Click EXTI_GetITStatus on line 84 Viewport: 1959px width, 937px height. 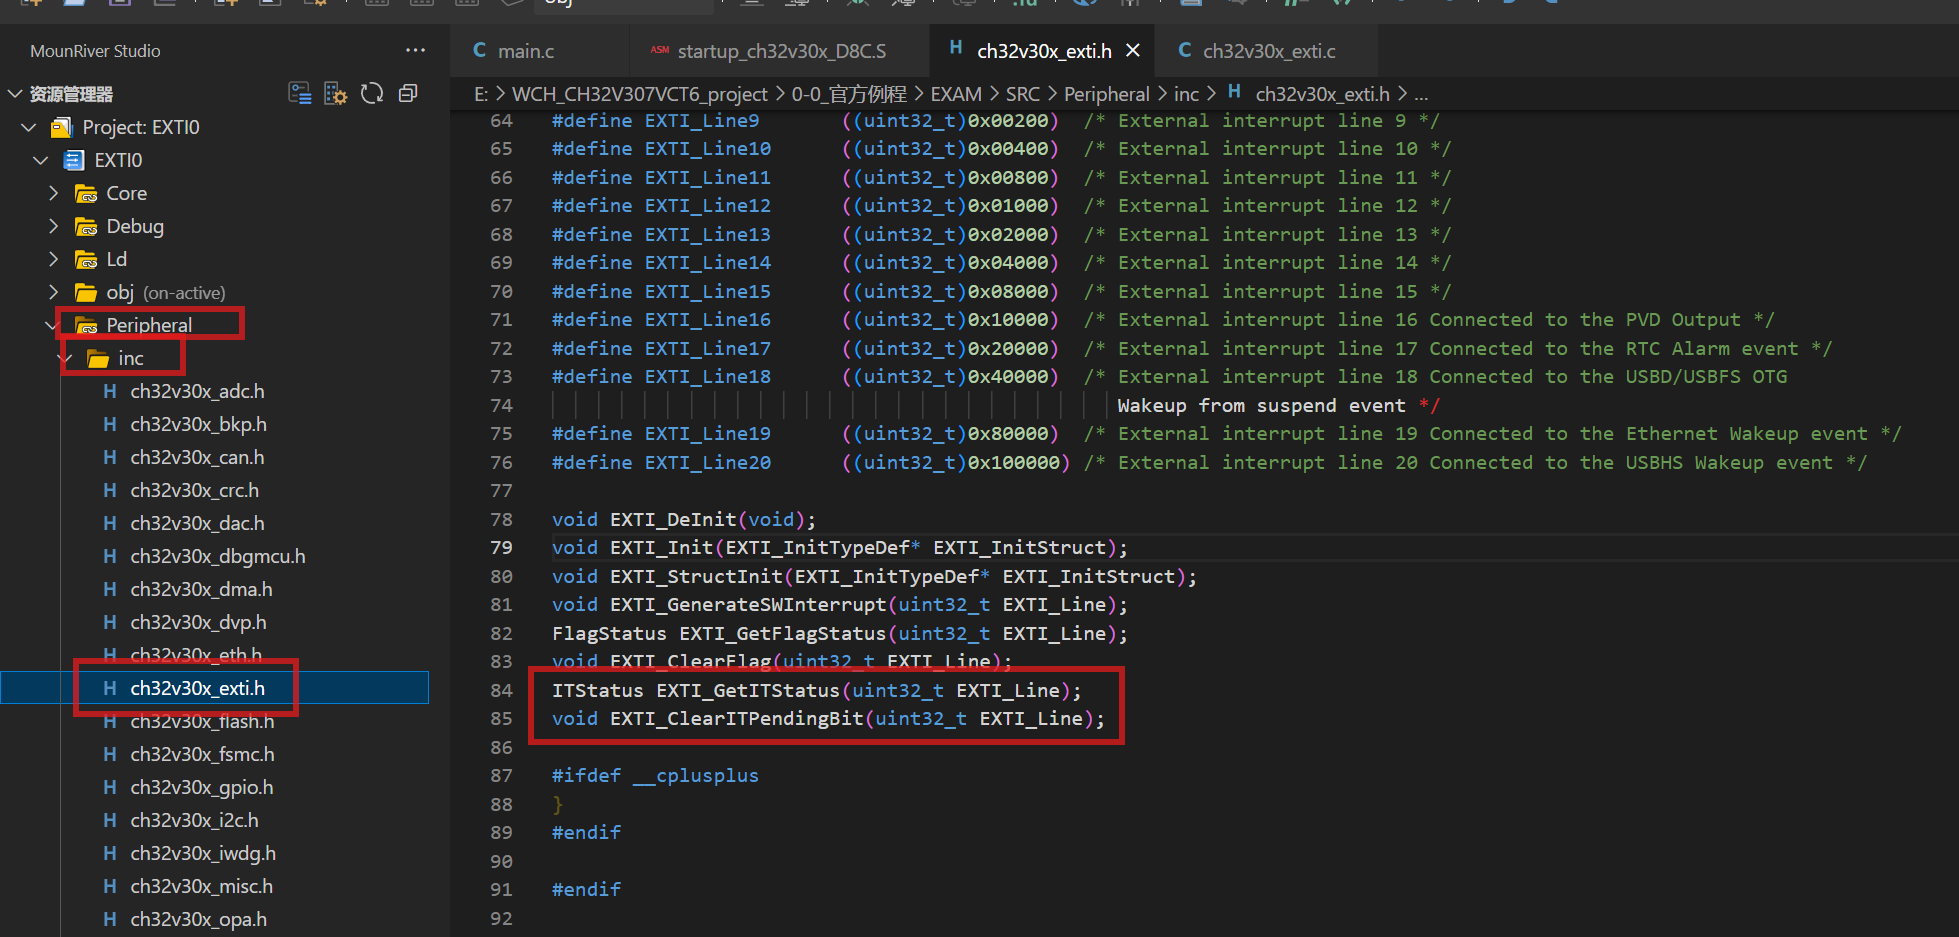748,690
